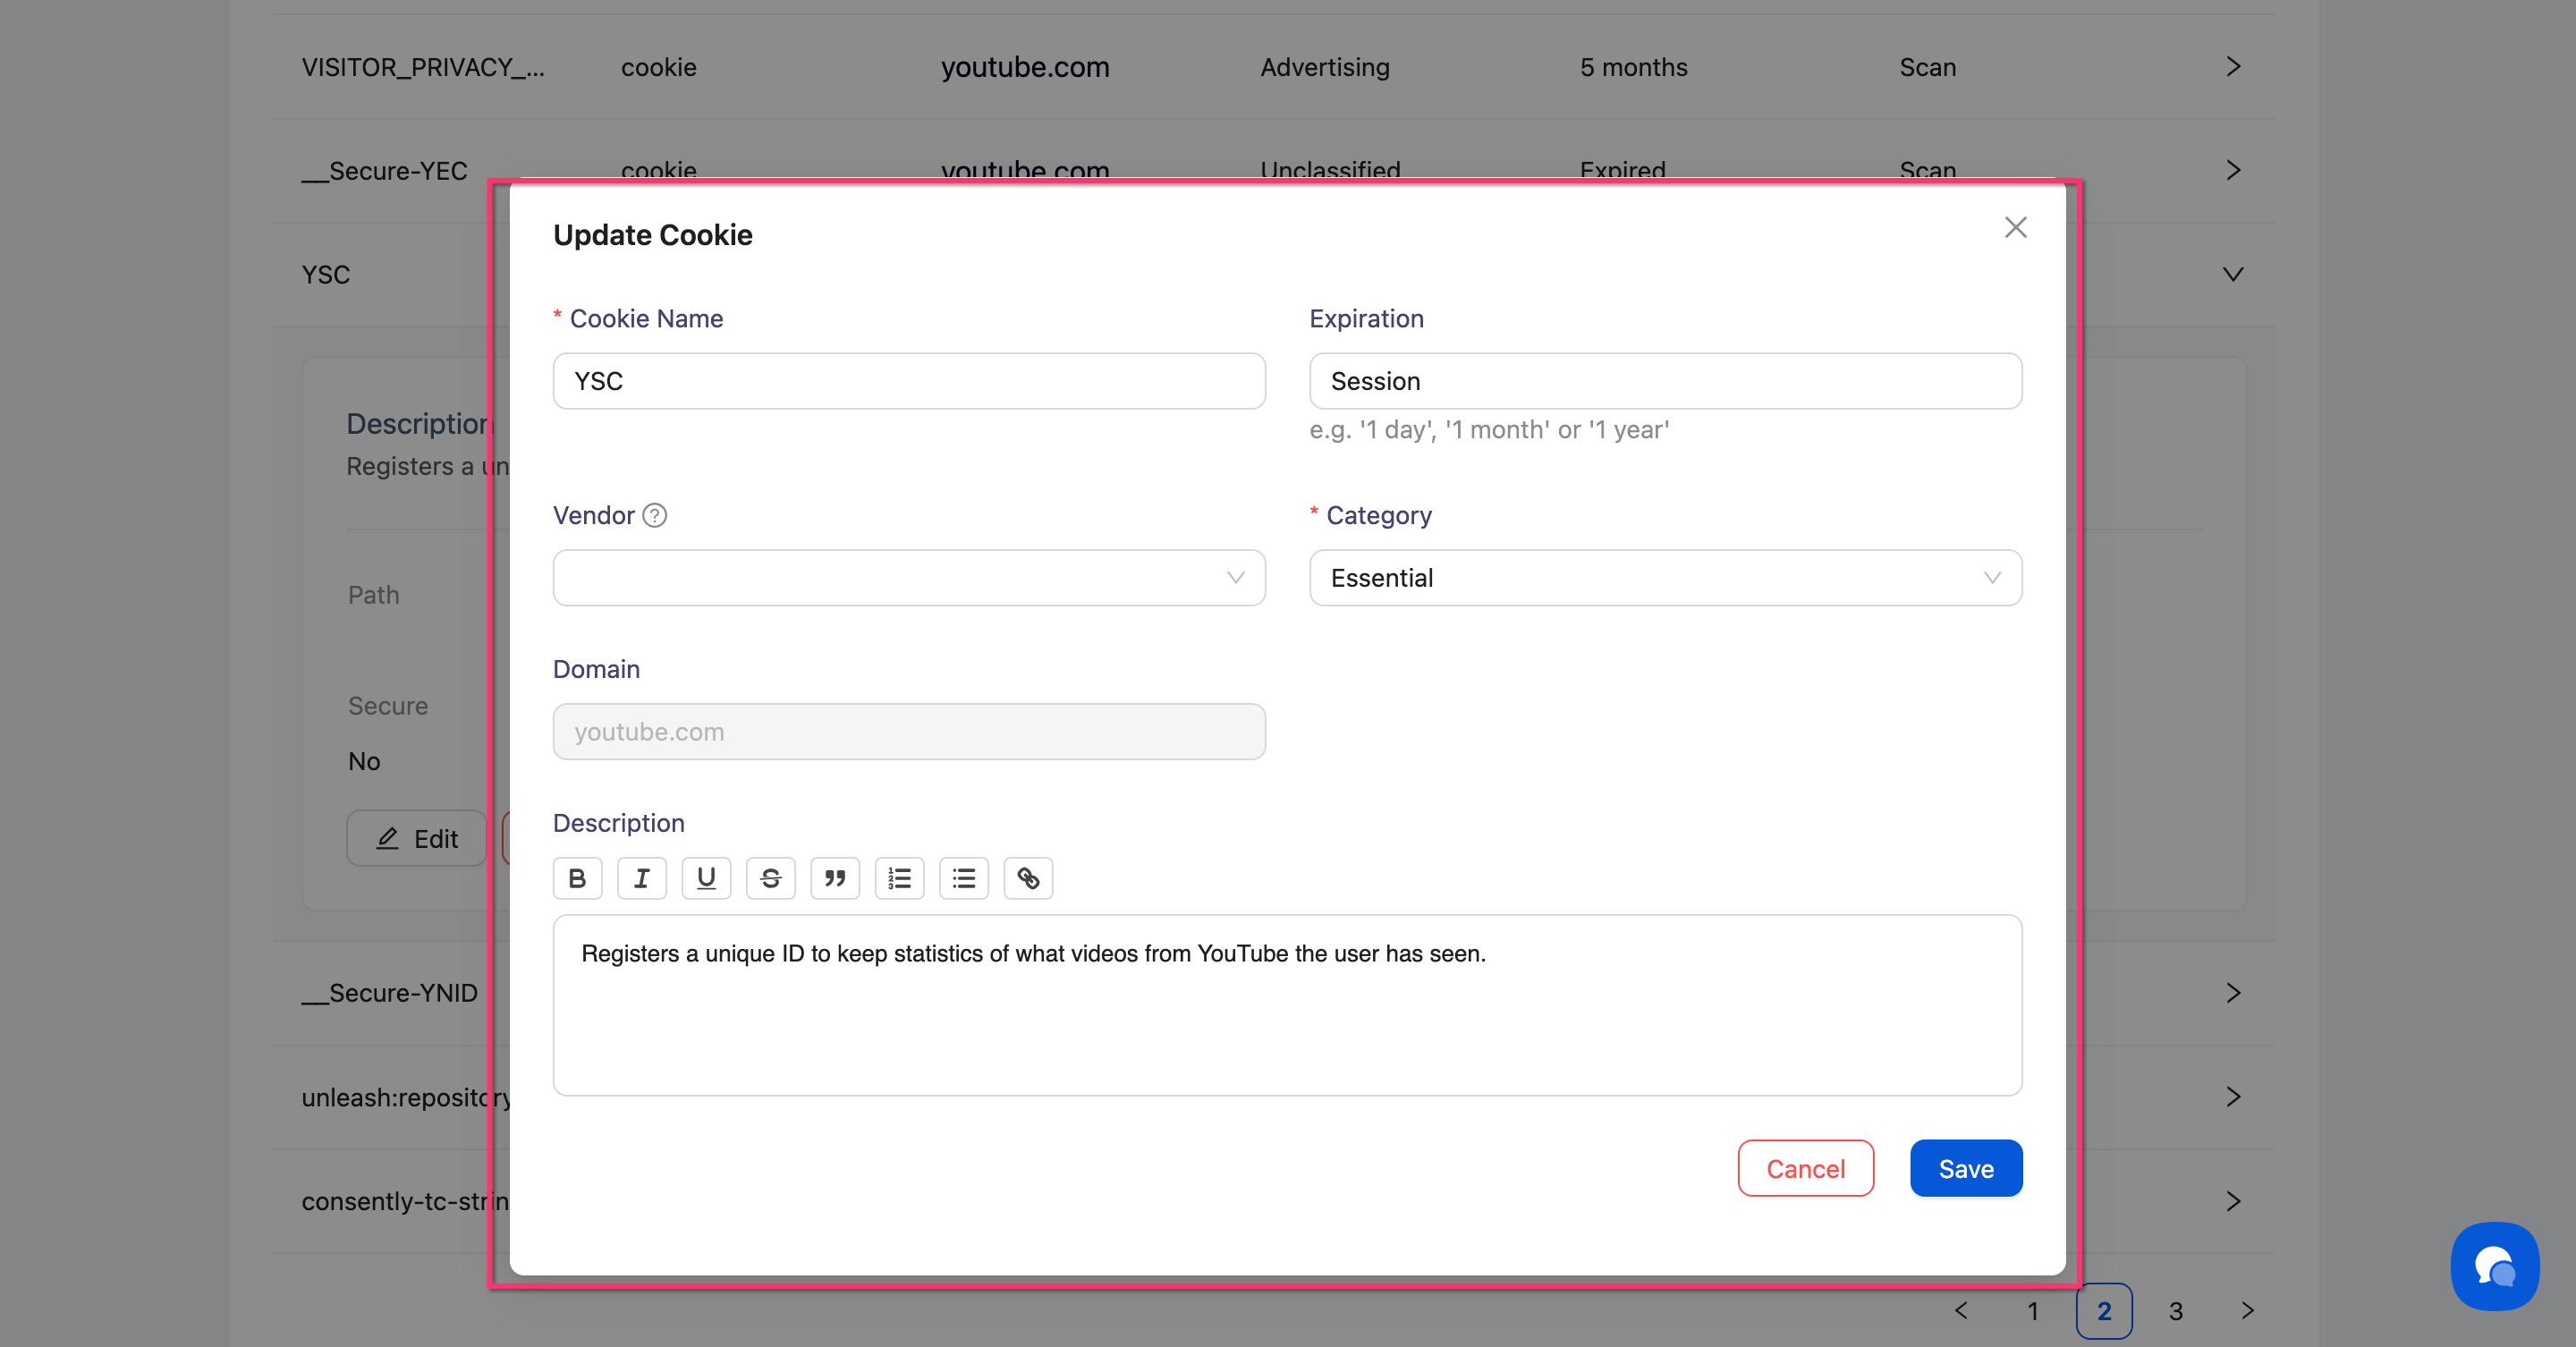Save the cookie changes

point(1965,1168)
